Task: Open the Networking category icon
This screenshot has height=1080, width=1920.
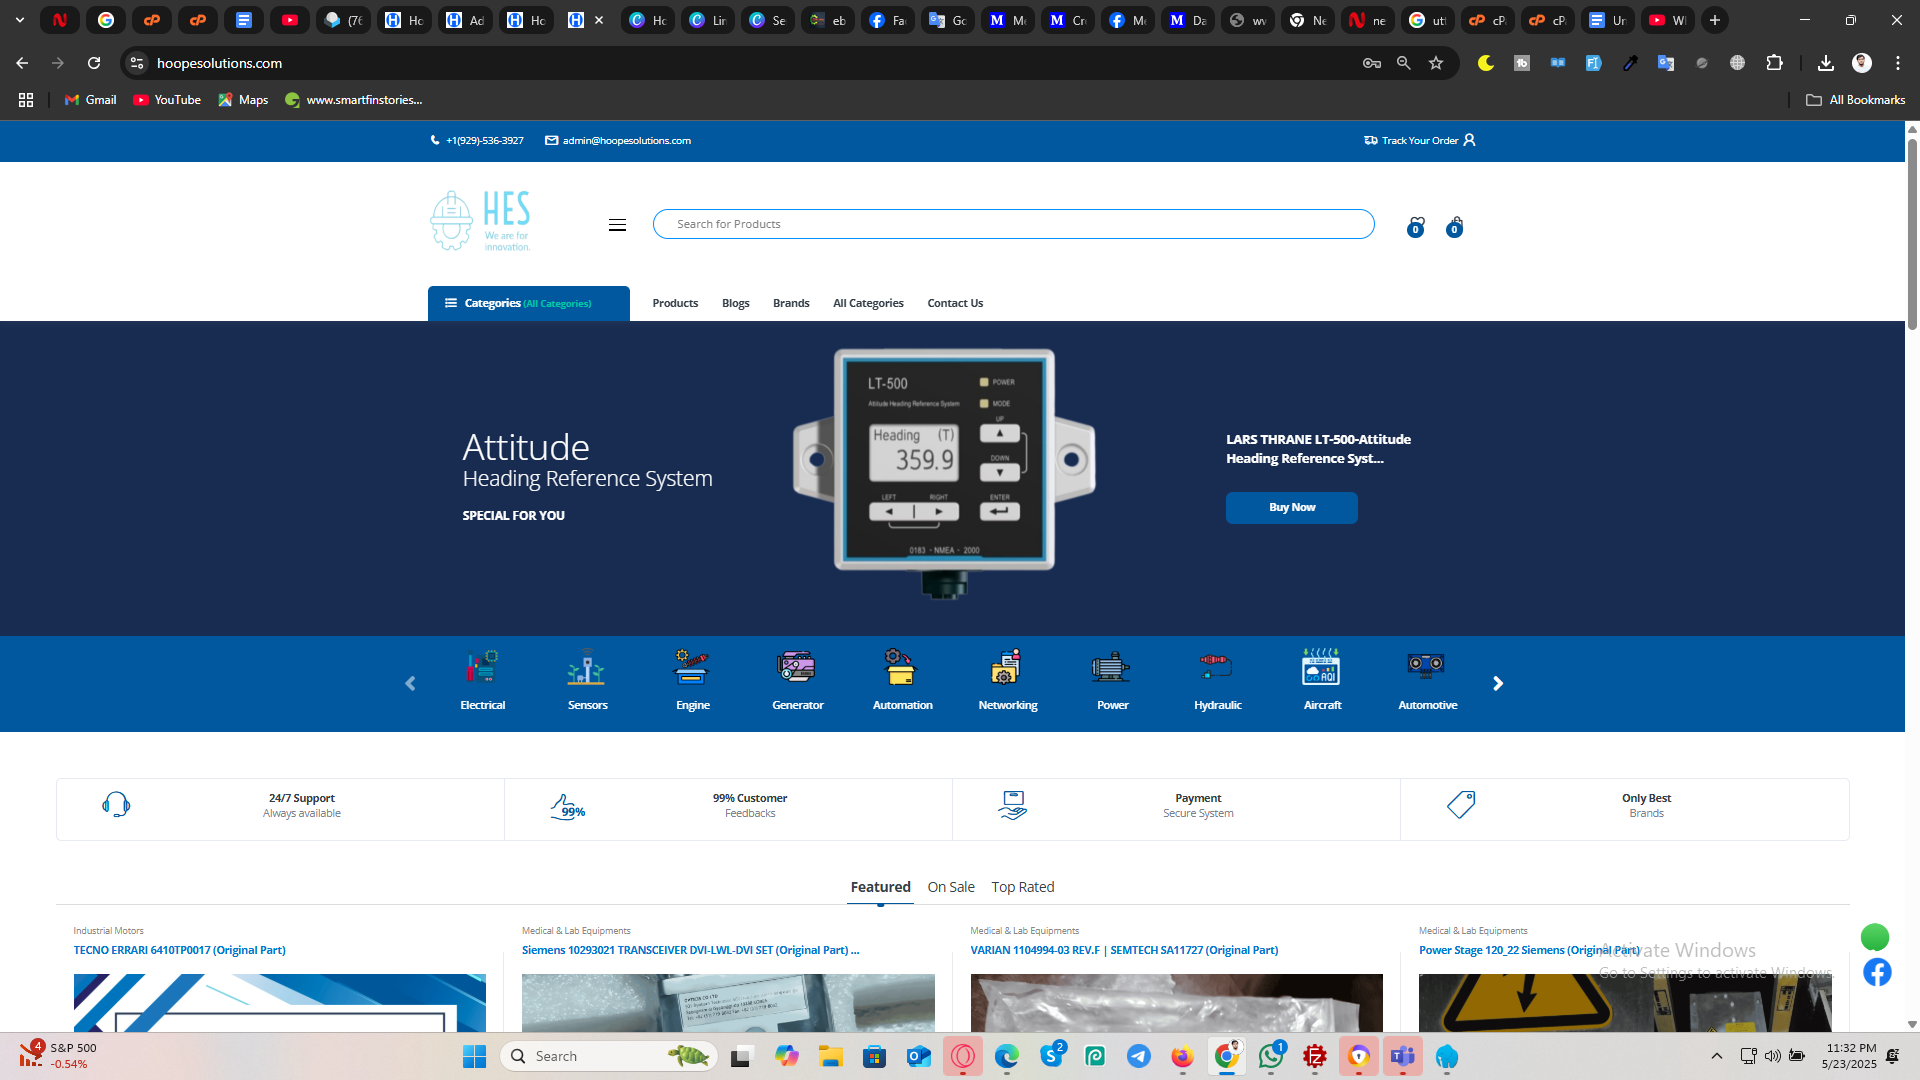Action: pyautogui.click(x=1007, y=668)
